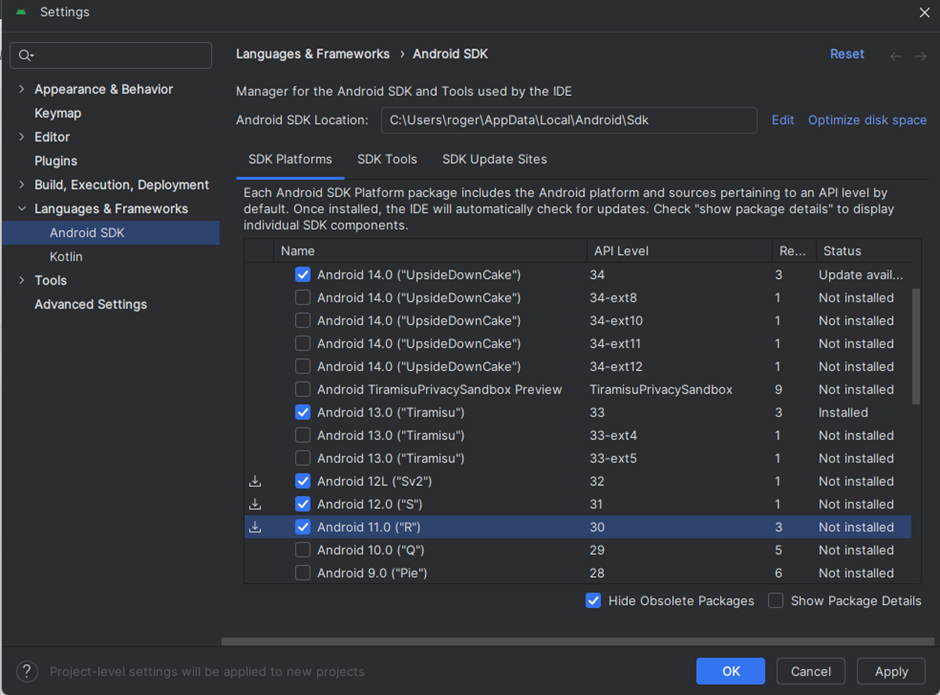This screenshot has height=695, width=940.
Task: Click the horizontal scrollbar below the panel
Action: (577, 641)
